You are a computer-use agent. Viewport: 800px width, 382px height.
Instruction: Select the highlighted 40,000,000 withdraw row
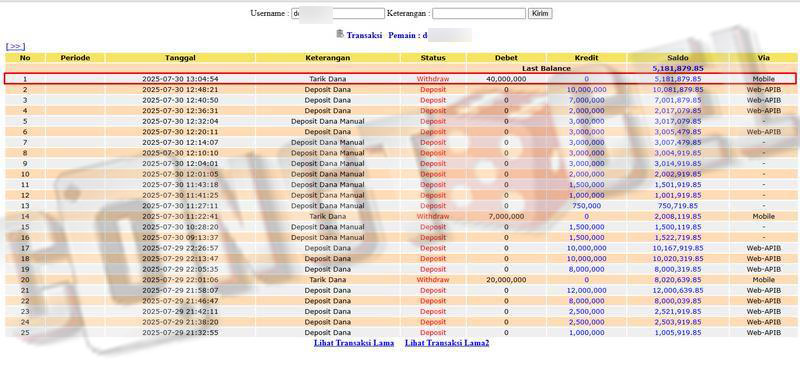point(400,79)
